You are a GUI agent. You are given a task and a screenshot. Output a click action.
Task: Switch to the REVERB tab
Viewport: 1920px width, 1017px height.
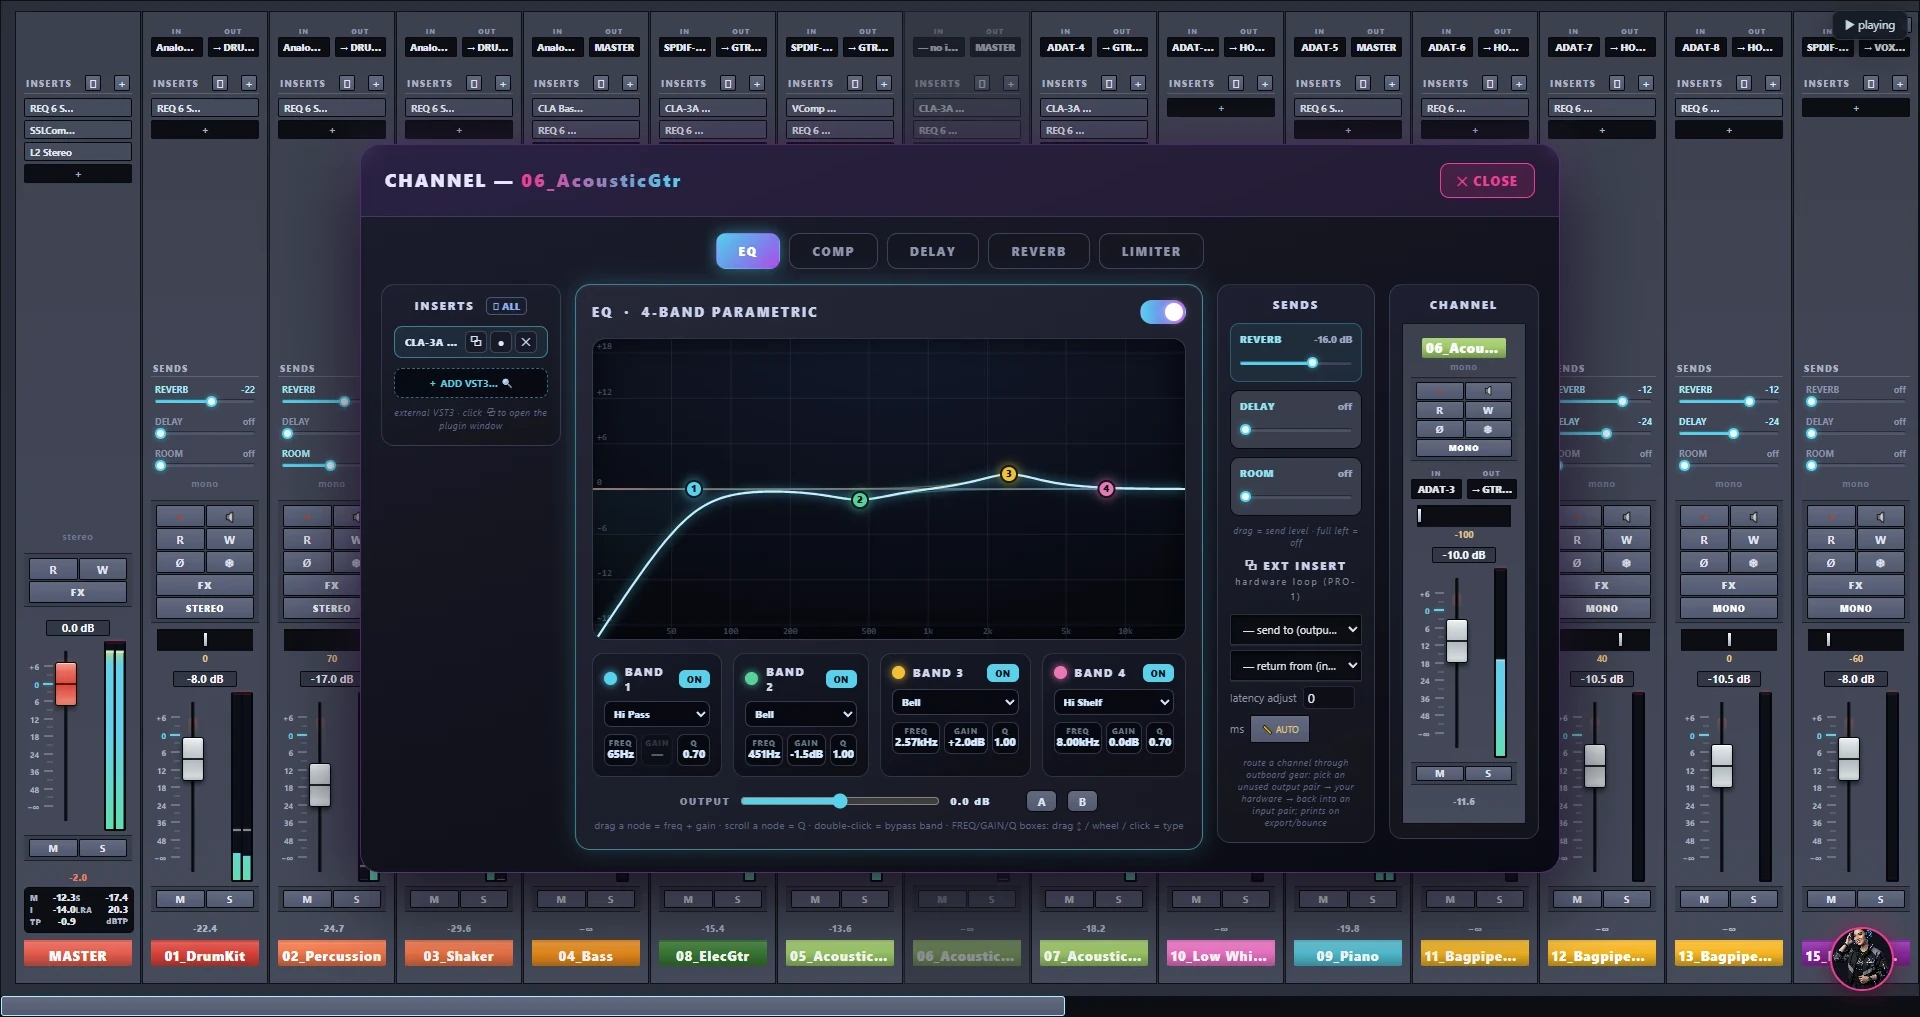(x=1038, y=251)
